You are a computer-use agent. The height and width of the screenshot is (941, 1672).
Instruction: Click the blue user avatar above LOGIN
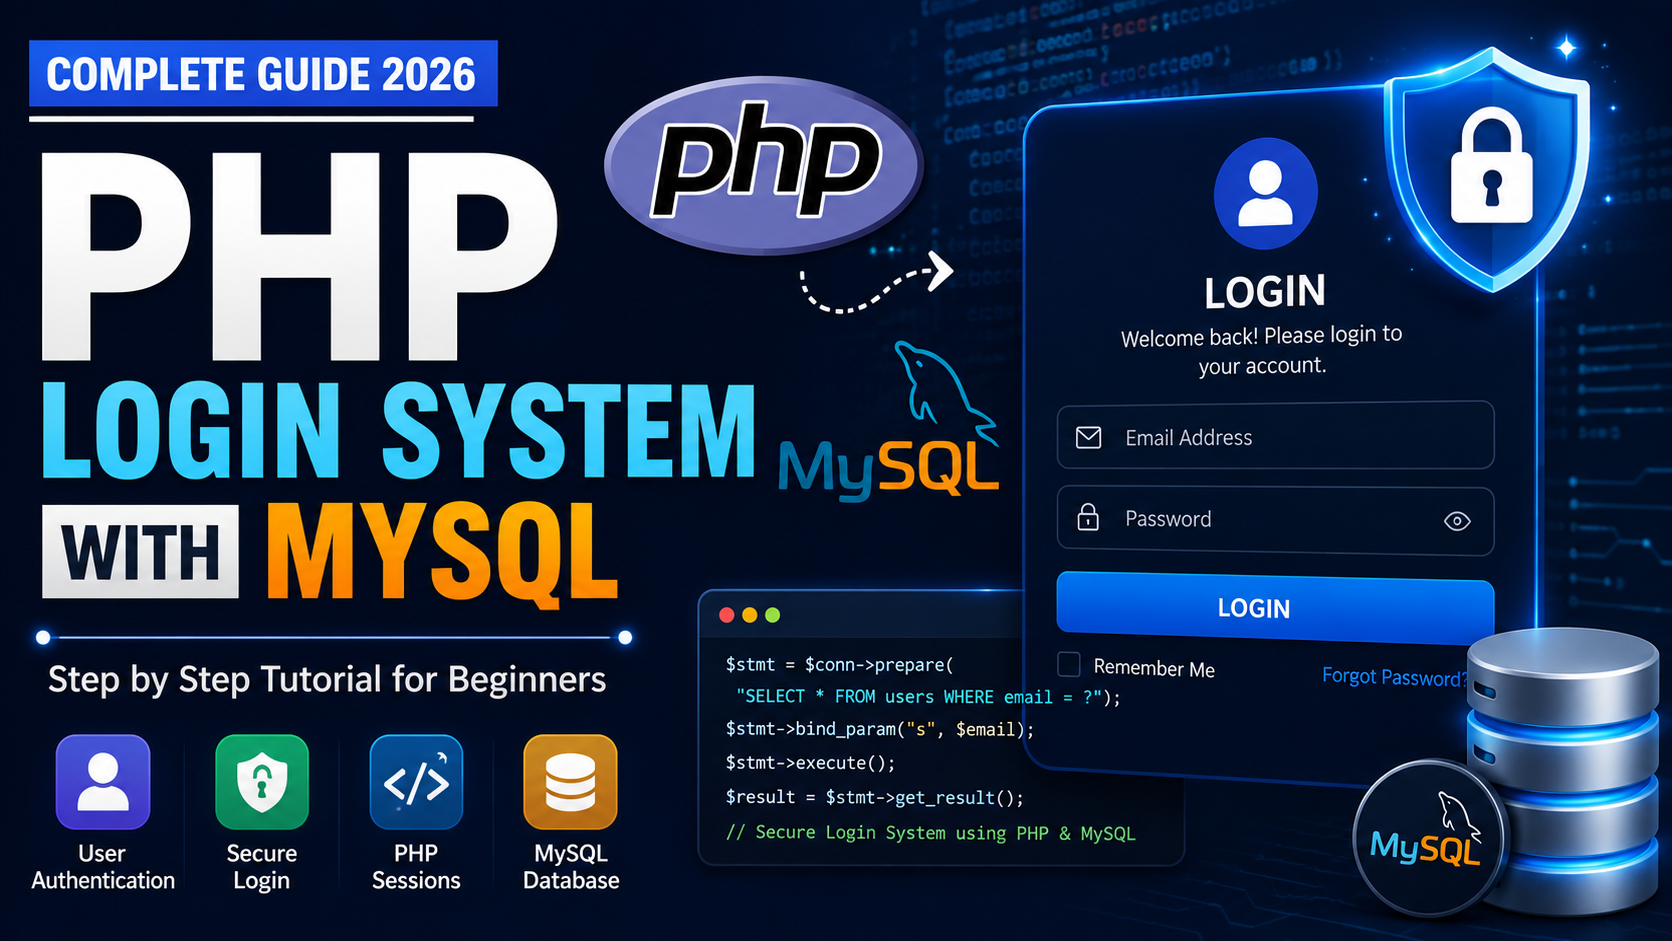tap(1265, 193)
